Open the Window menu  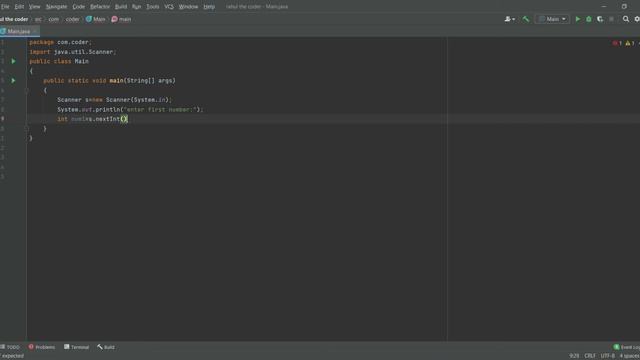[x=188, y=7]
